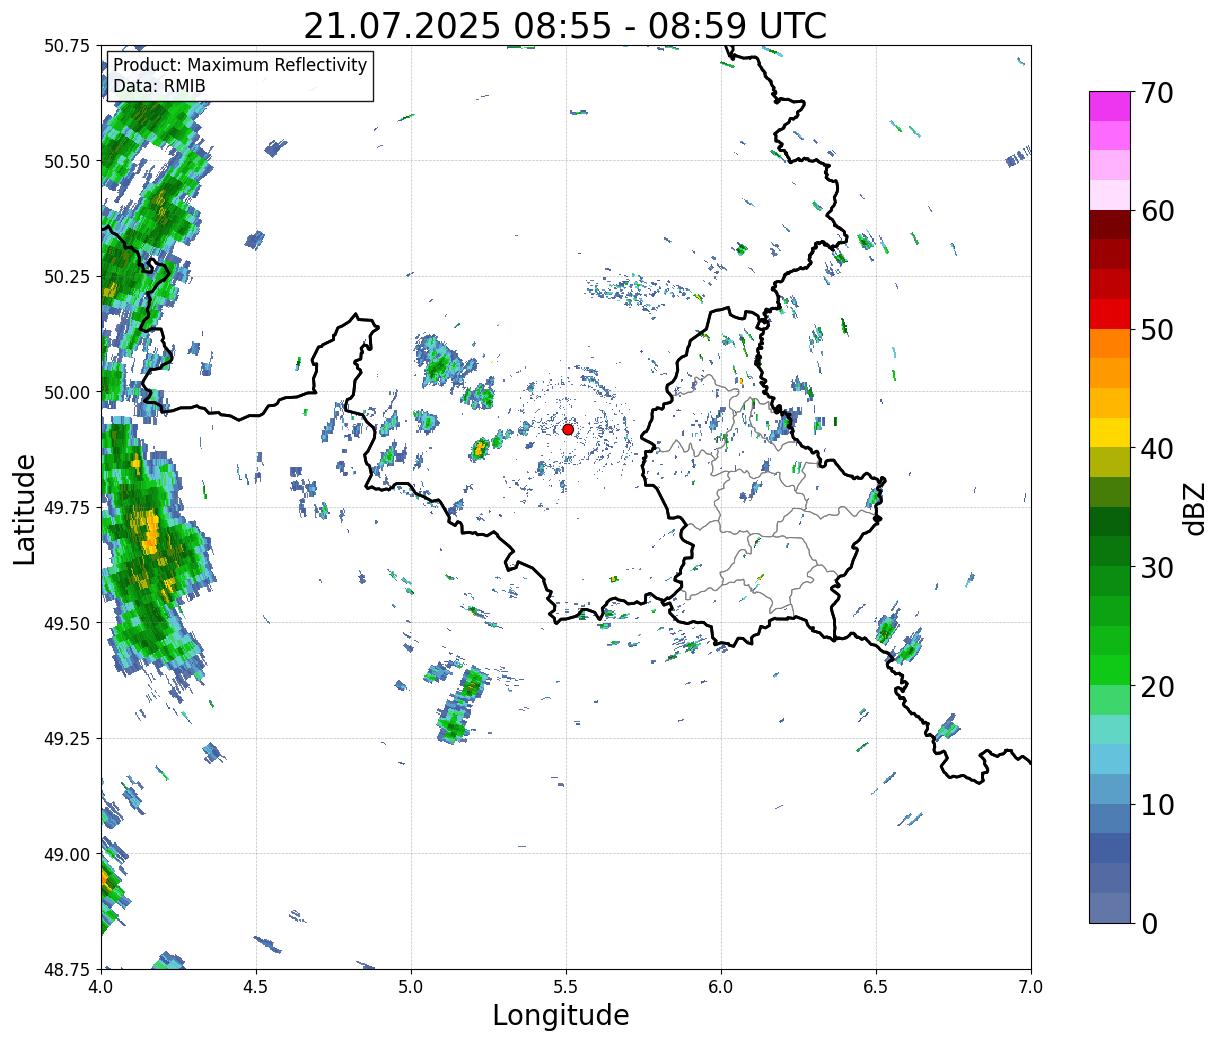The image size is (1219, 1040).
Task: Click the longitude tick label 6.5
Action: (x=876, y=986)
